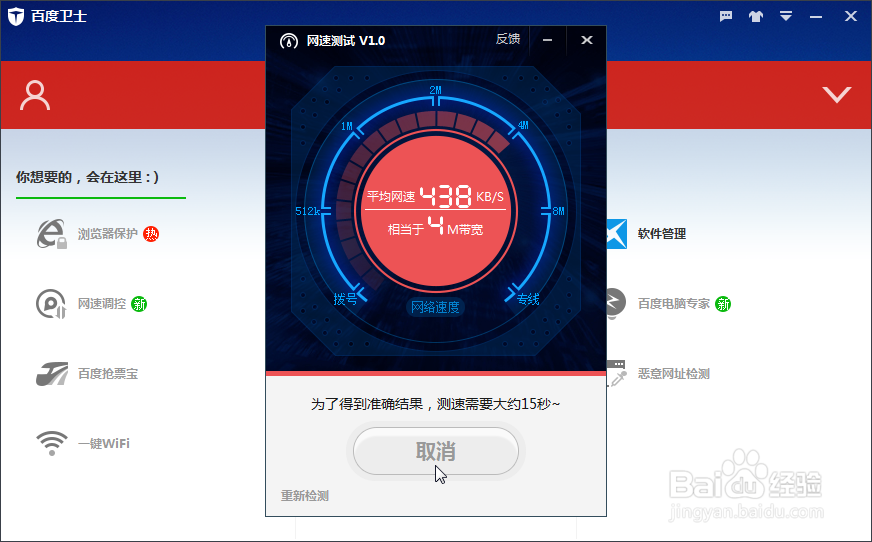The height and width of the screenshot is (542, 872).
Task: Click the 1M mark on speed gauge
Action: [346, 126]
